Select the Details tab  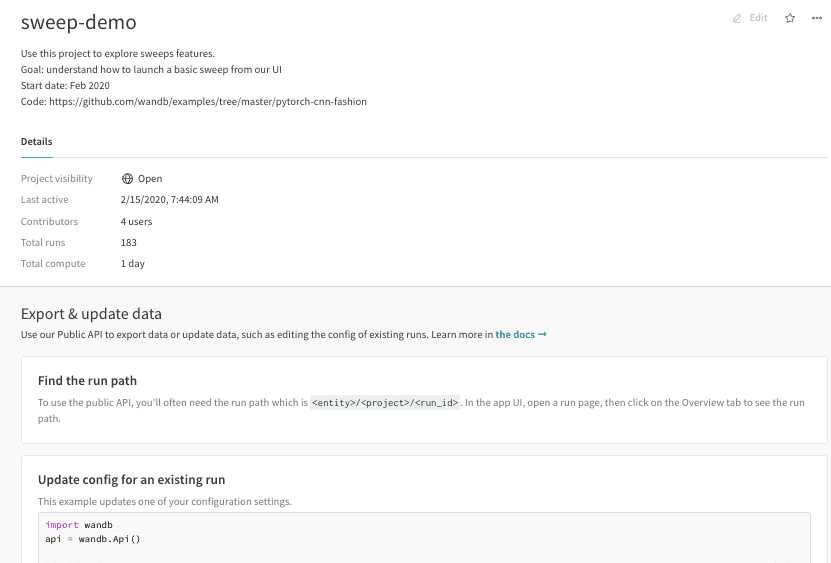pyautogui.click(x=37, y=142)
